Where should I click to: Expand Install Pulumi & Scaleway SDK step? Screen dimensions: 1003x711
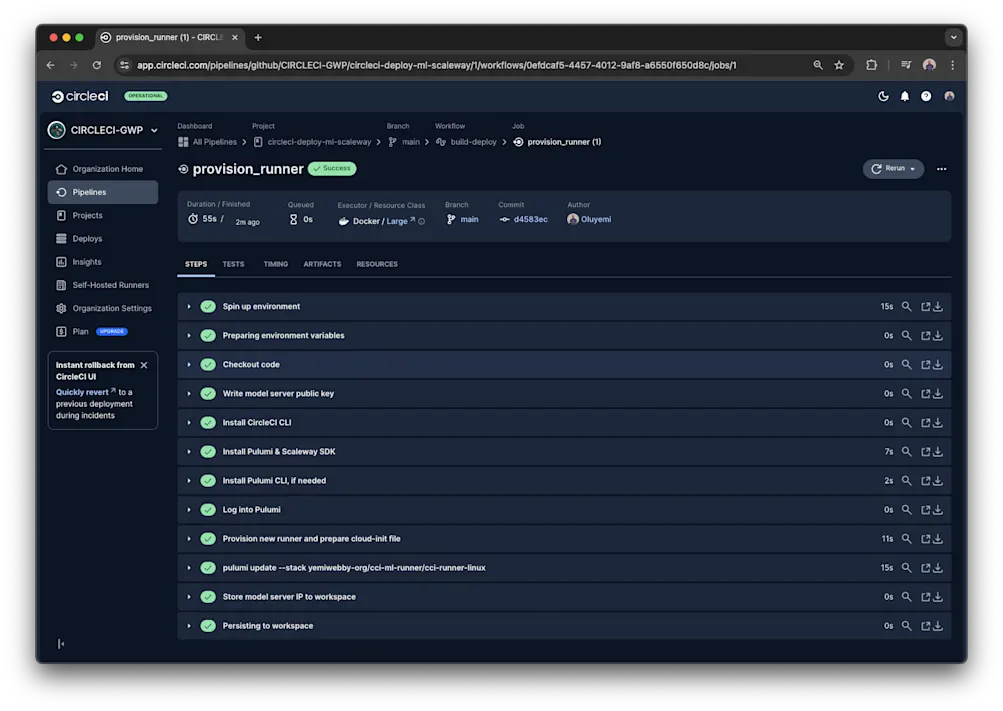pos(189,452)
